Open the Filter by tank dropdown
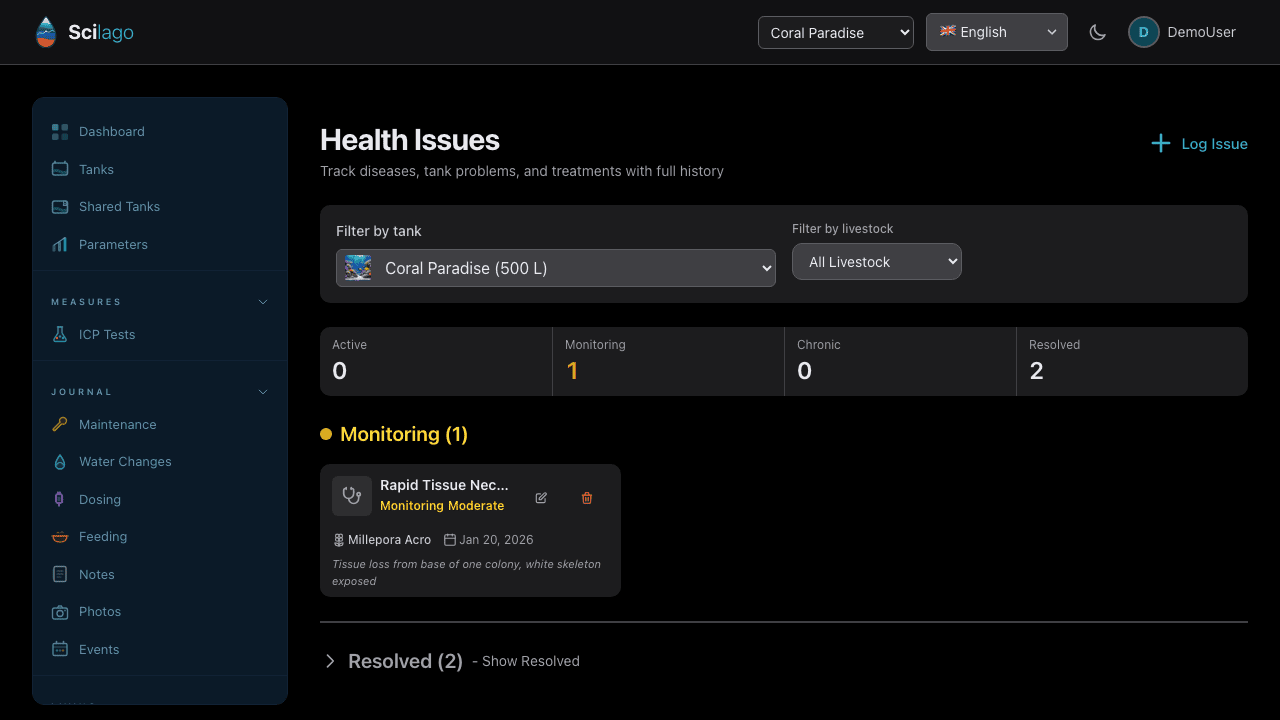The height and width of the screenshot is (720, 1280). pos(556,268)
